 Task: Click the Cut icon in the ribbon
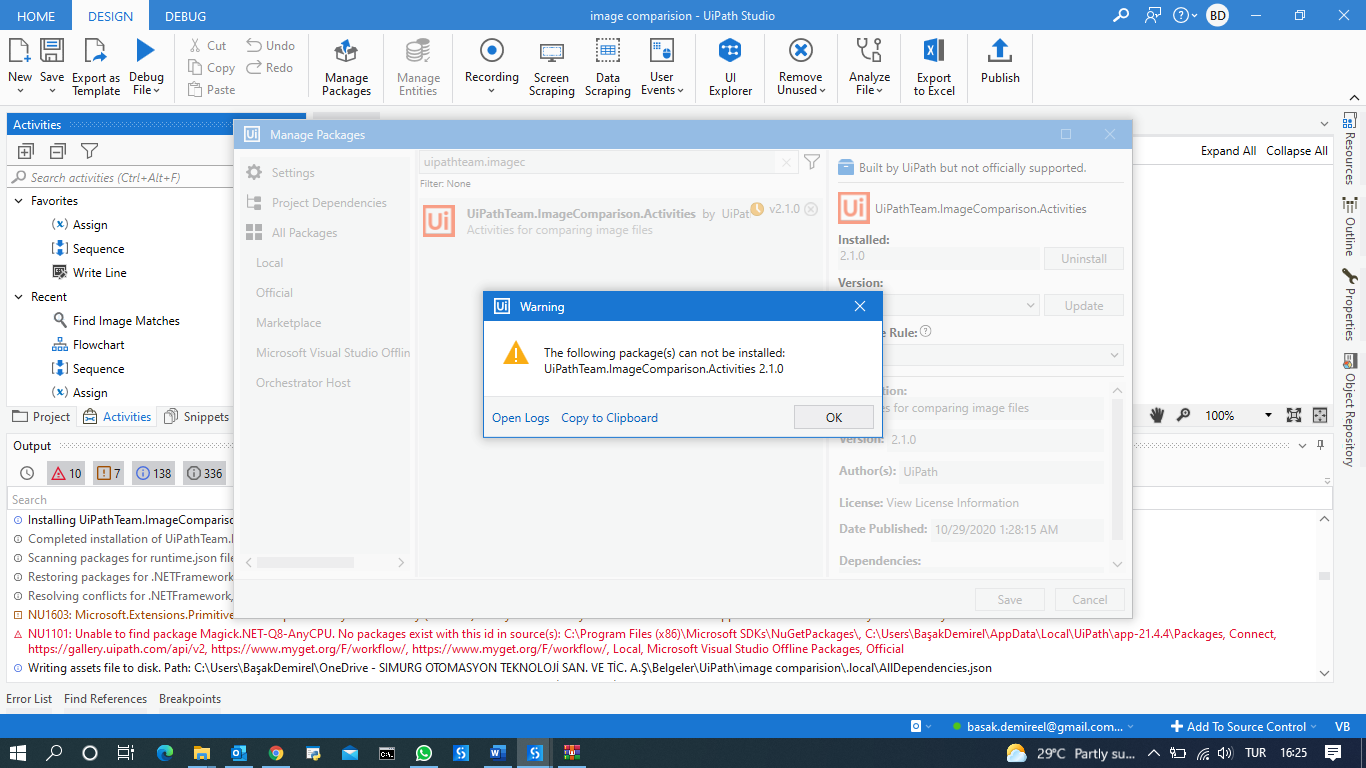click(196, 46)
